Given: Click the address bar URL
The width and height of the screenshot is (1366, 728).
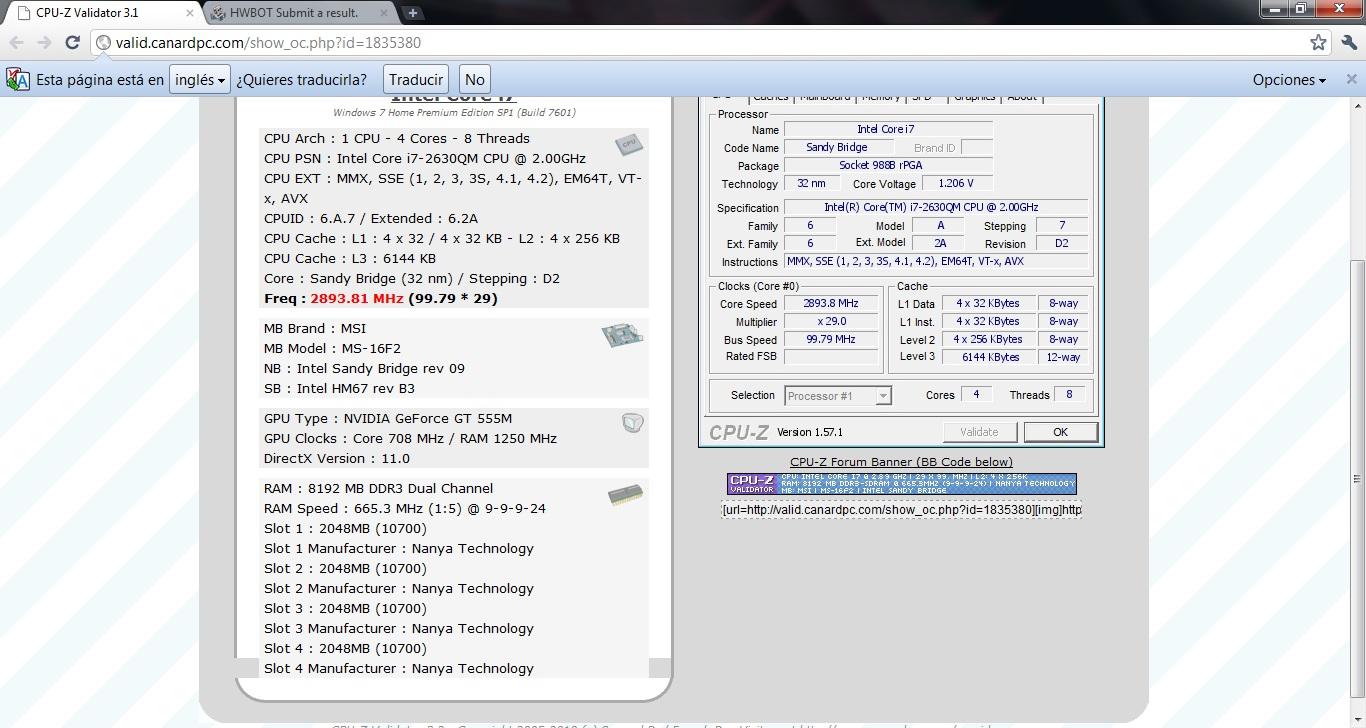Looking at the screenshot, I should pos(268,42).
